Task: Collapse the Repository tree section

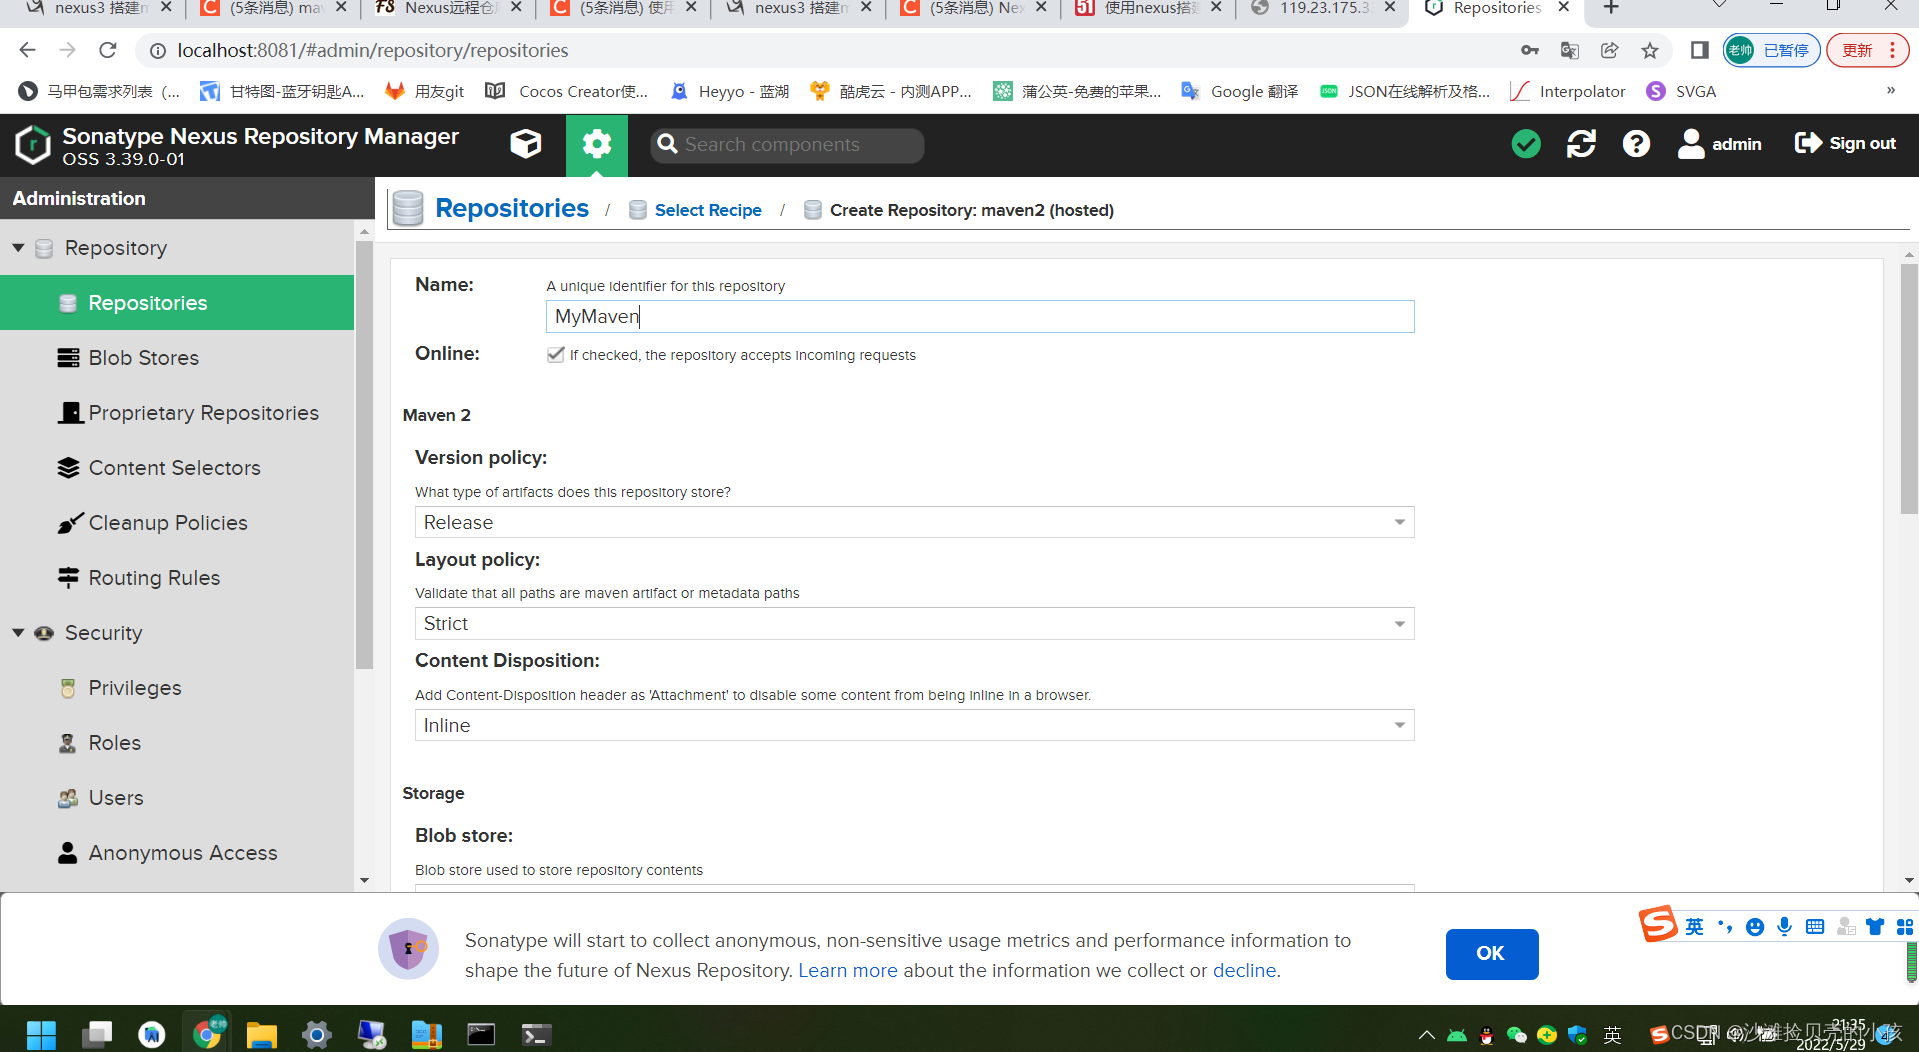Action: point(18,248)
